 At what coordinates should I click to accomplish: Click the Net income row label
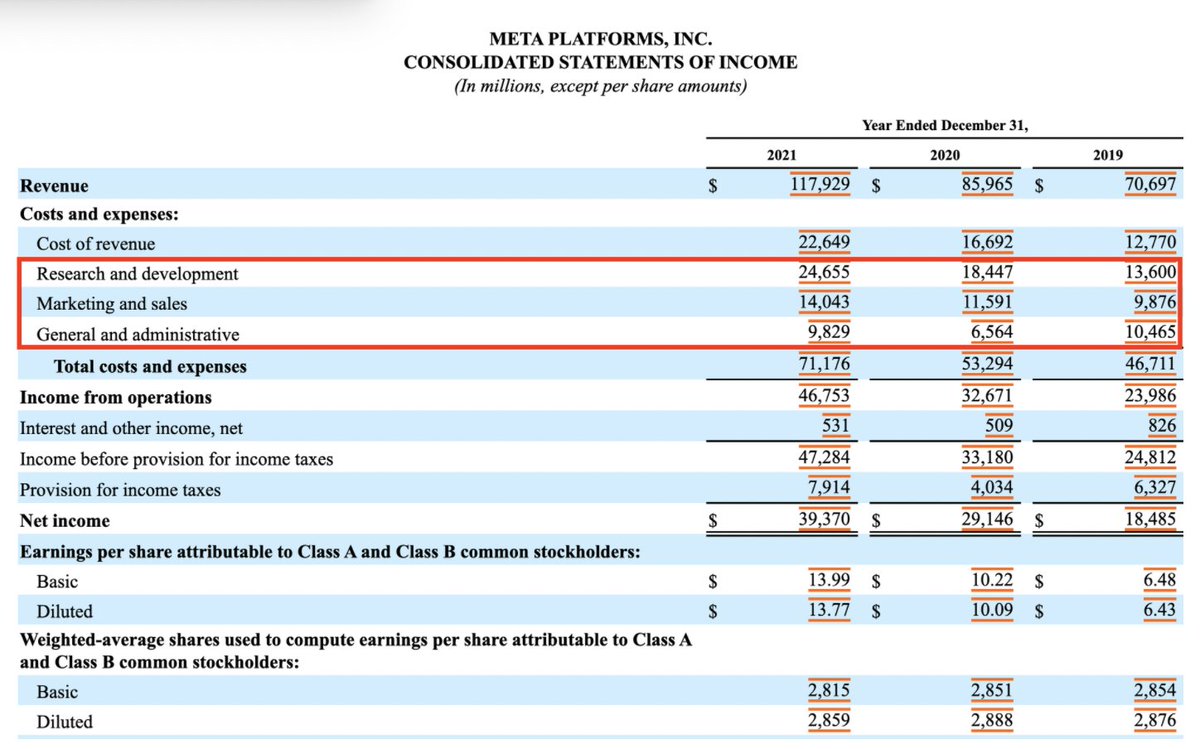click(x=65, y=521)
